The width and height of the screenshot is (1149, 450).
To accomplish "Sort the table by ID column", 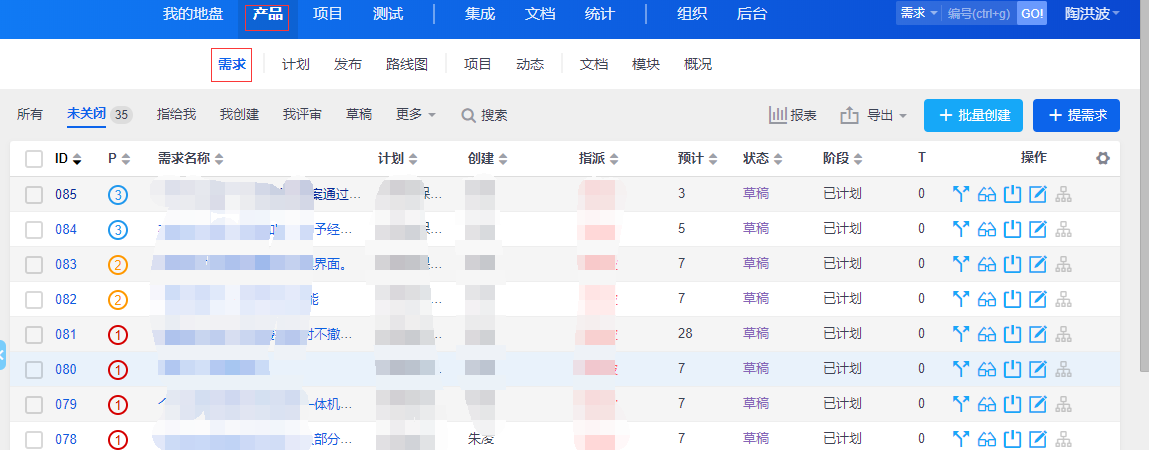I will pos(67,158).
